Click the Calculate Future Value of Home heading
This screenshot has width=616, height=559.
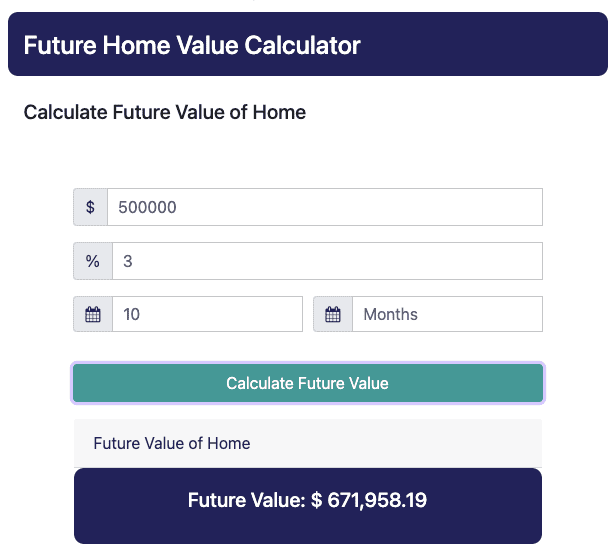165,112
